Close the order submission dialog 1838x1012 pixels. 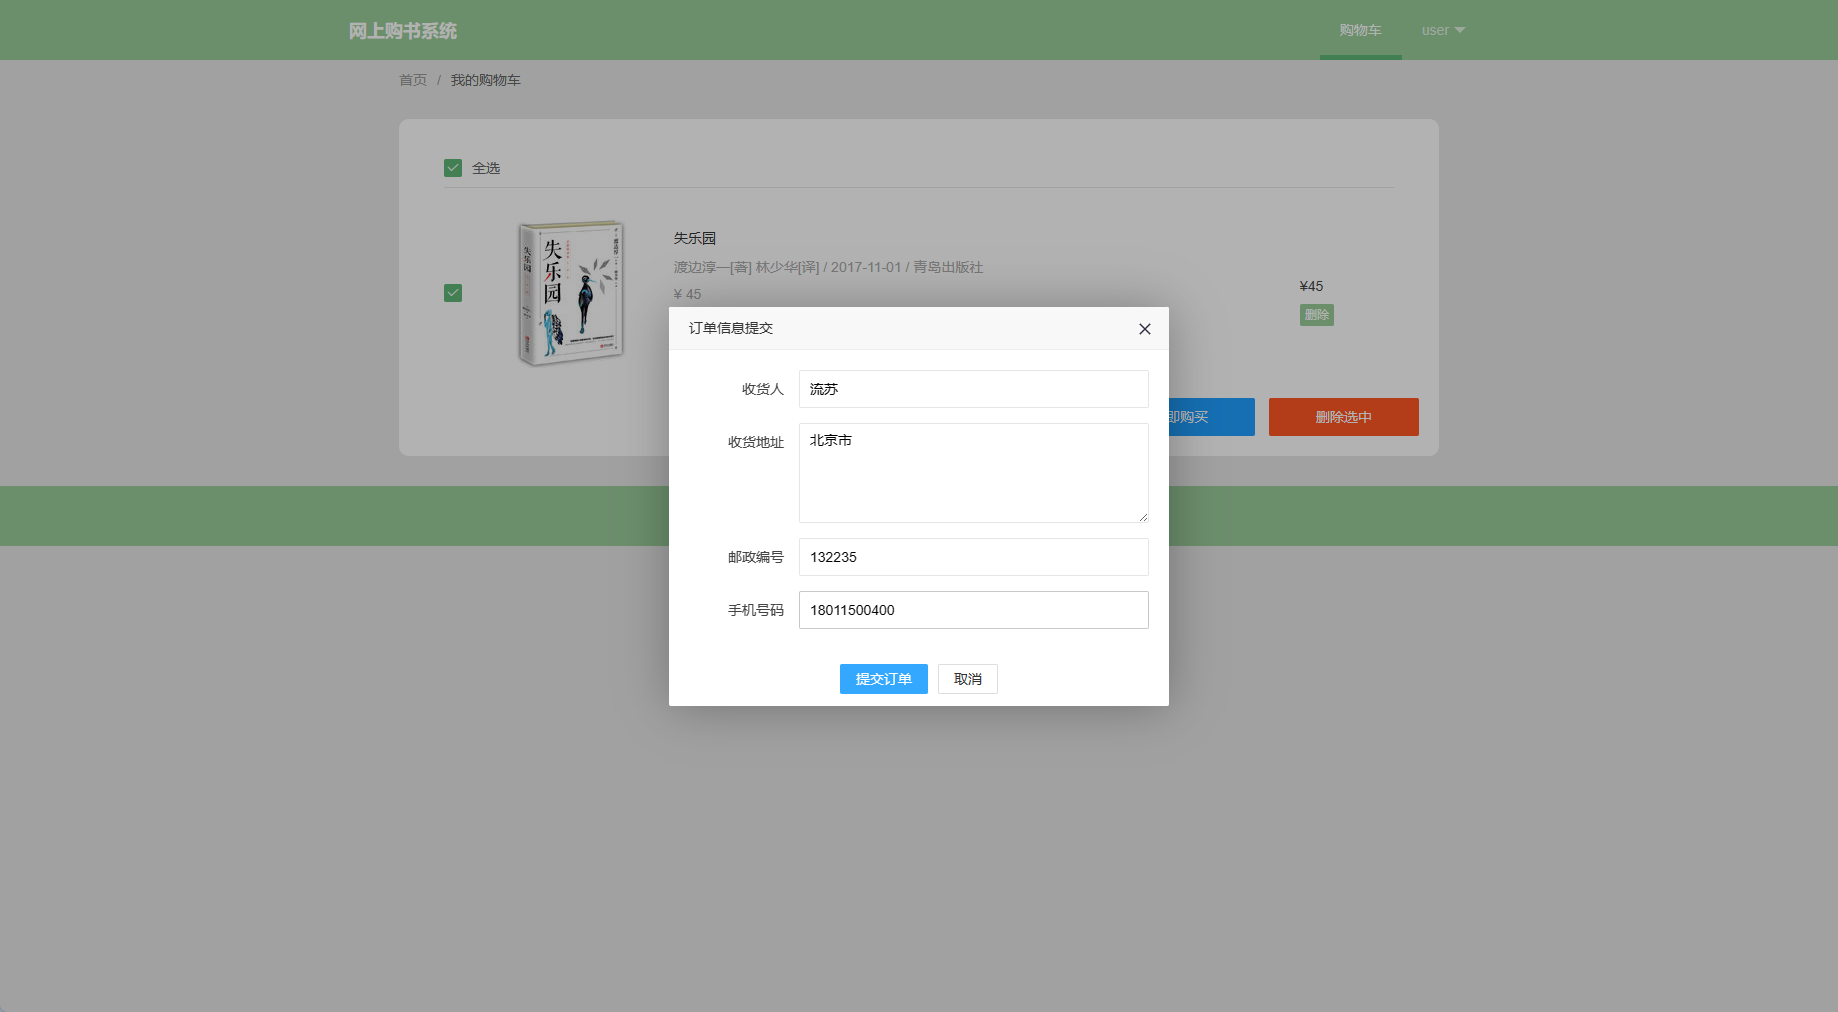(x=1144, y=329)
